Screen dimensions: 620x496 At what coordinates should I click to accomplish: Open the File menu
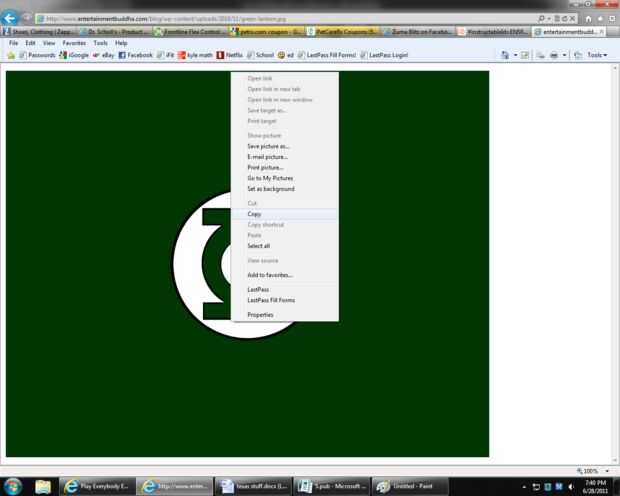point(13,43)
